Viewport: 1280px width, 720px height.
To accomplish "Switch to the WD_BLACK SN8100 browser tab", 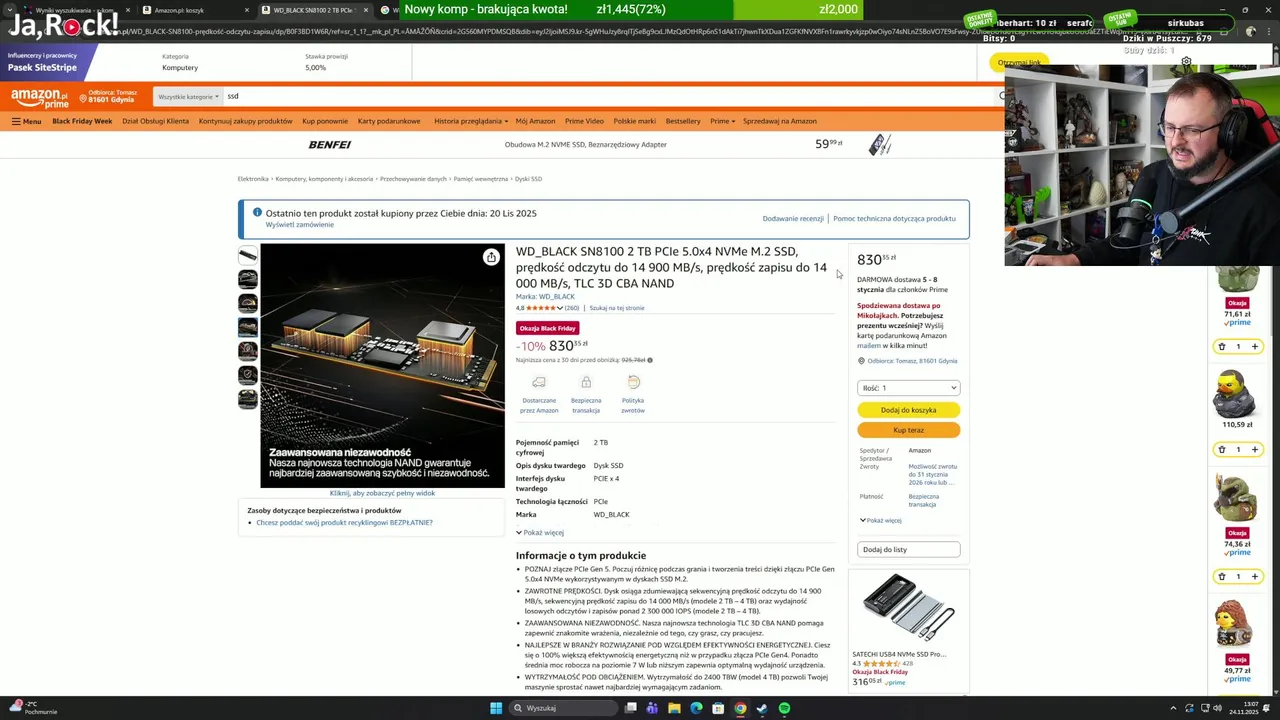I will [x=314, y=10].
